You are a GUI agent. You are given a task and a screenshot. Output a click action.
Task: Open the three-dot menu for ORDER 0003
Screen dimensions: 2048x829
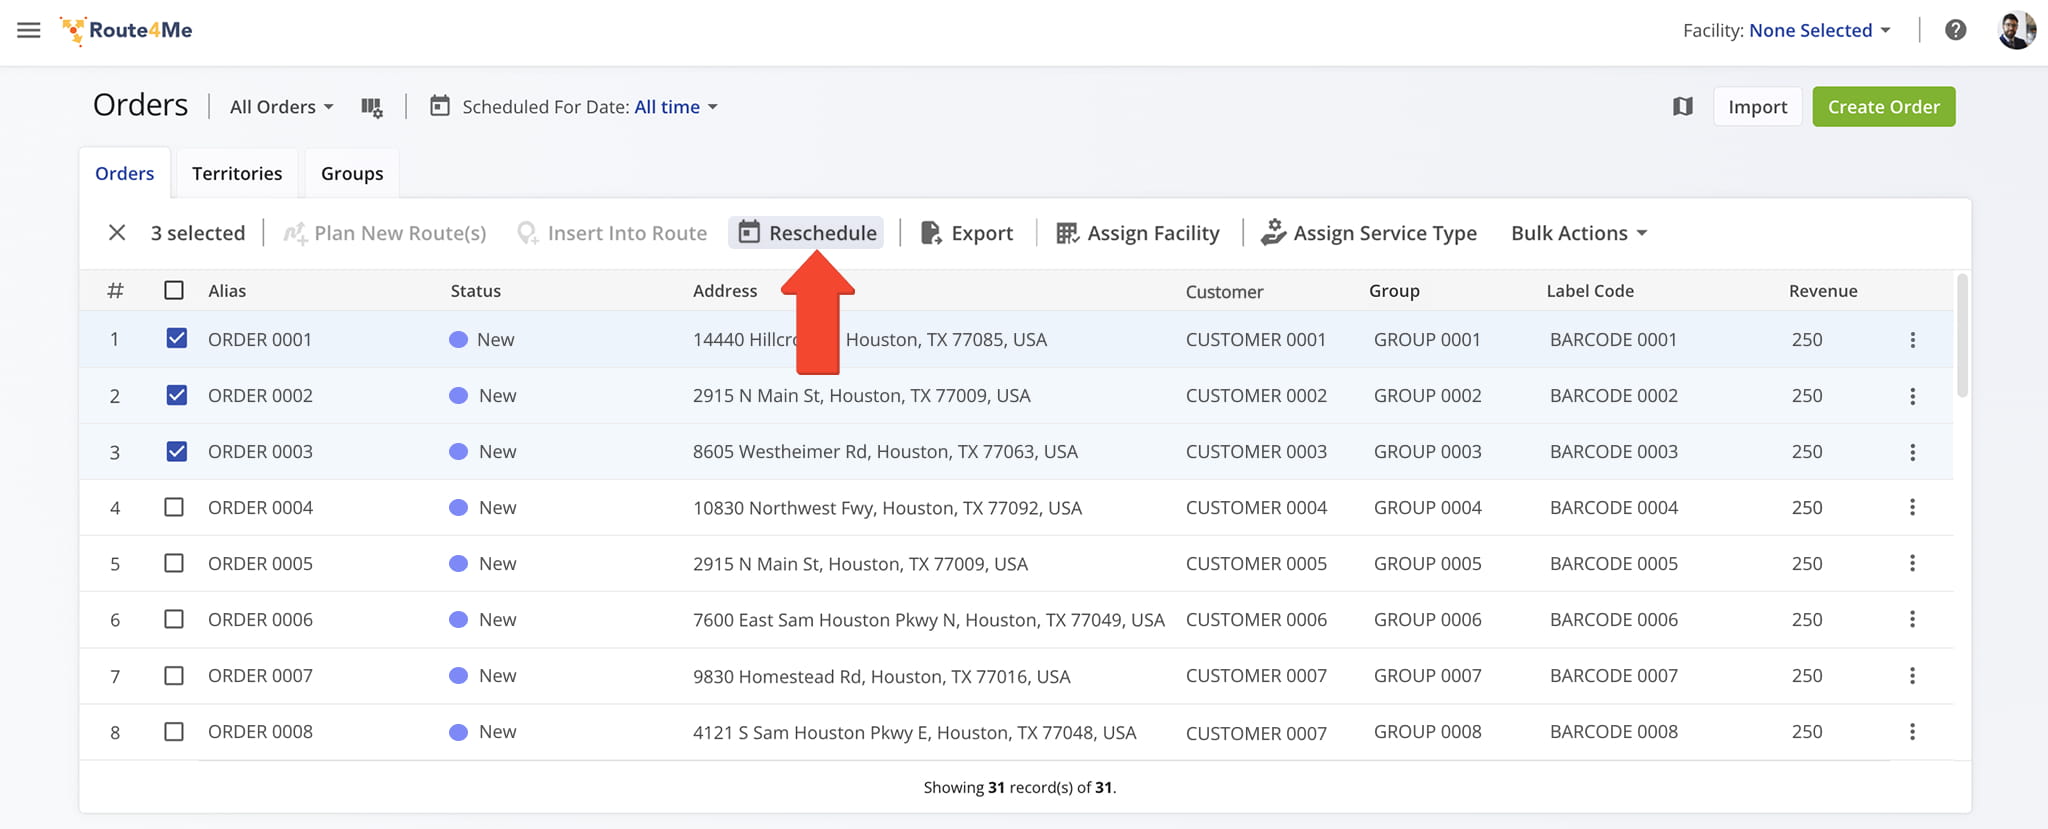click(1912, 452)
